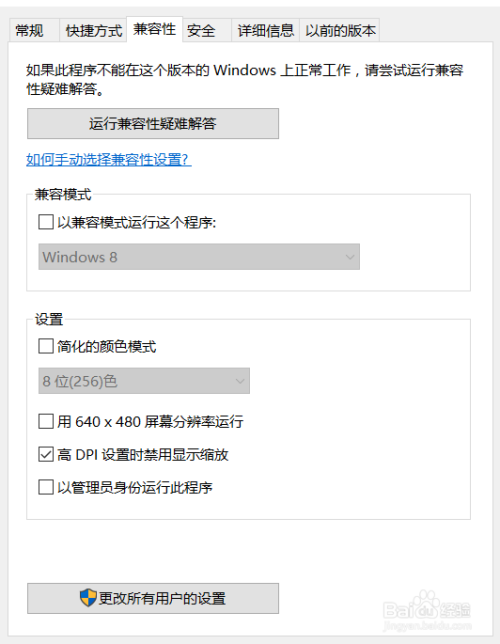Open the 8 位(256)色 color dropdown
Image resolution: width=500 pixels, height=644 pixels.
click(144, 381)
